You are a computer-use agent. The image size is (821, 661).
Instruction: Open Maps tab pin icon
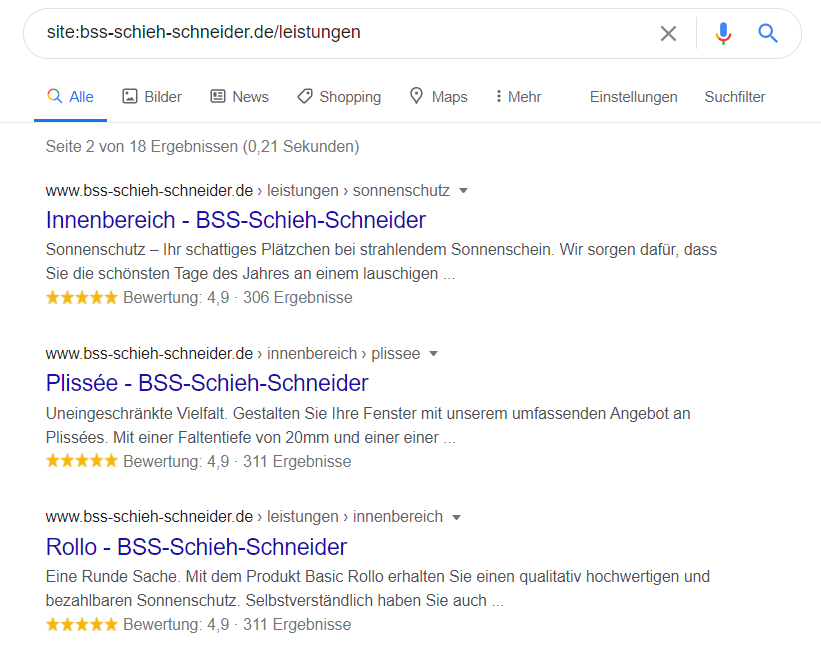click(416, 96)
